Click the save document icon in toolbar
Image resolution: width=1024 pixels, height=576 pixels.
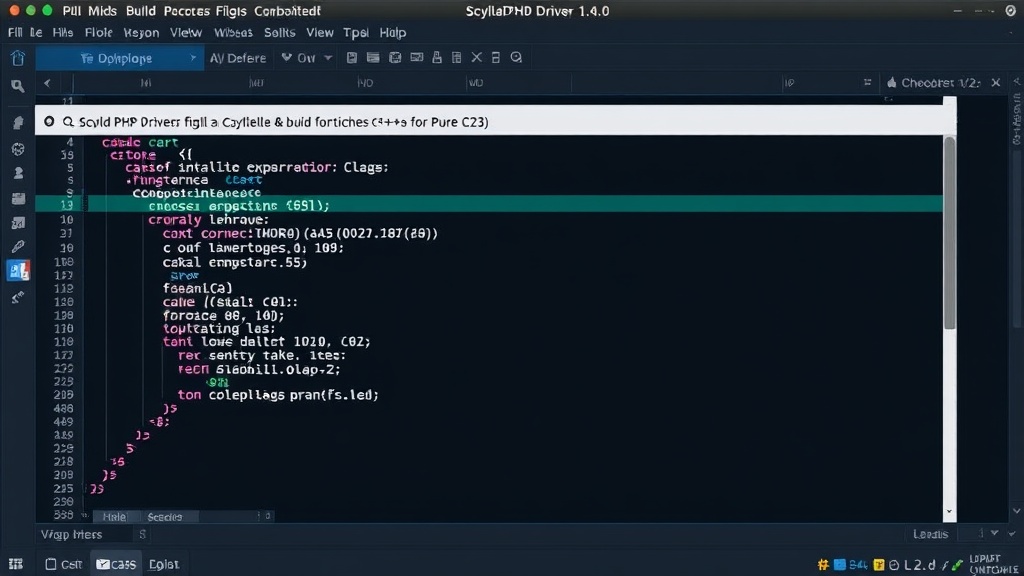point(351,57)
